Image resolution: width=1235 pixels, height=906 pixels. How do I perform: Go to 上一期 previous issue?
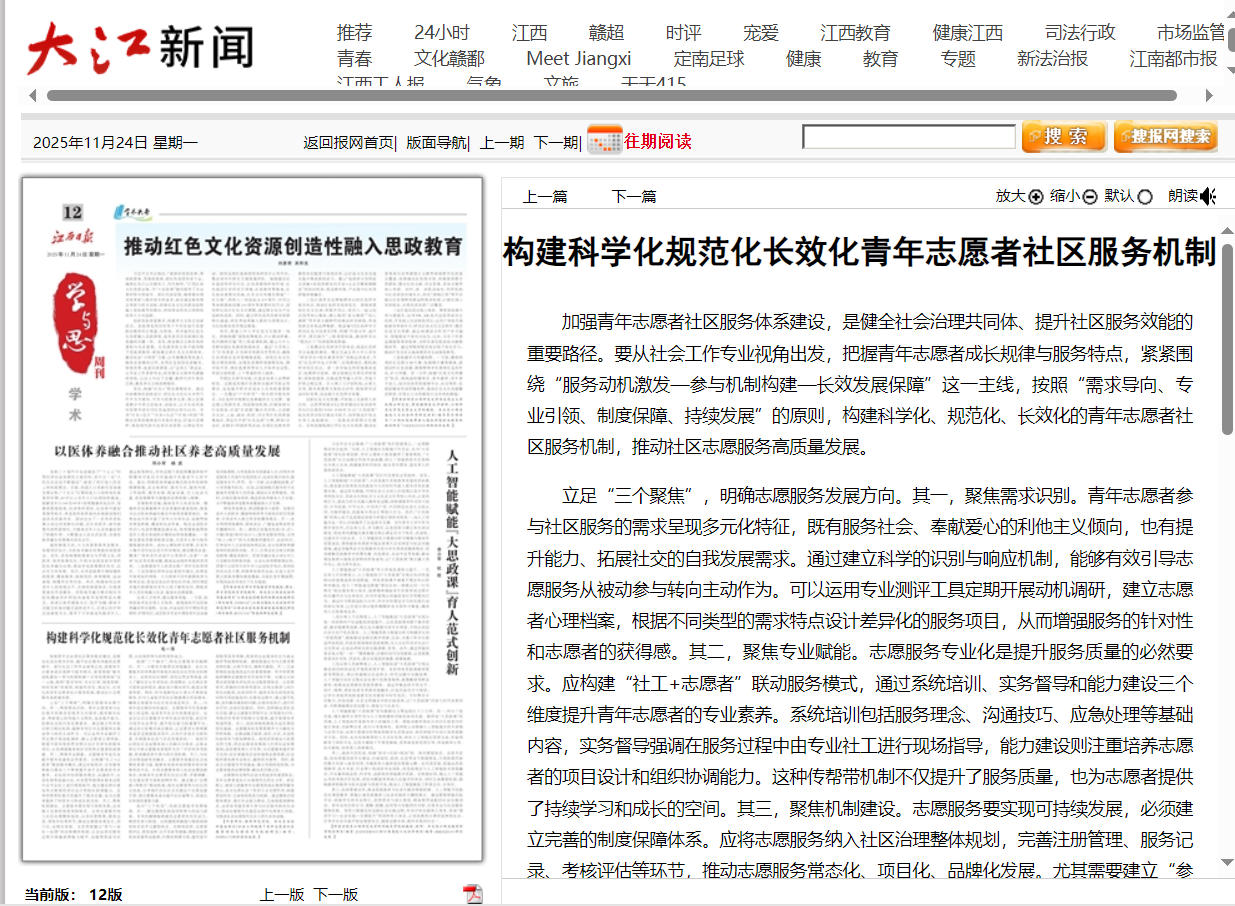[501, 142]
